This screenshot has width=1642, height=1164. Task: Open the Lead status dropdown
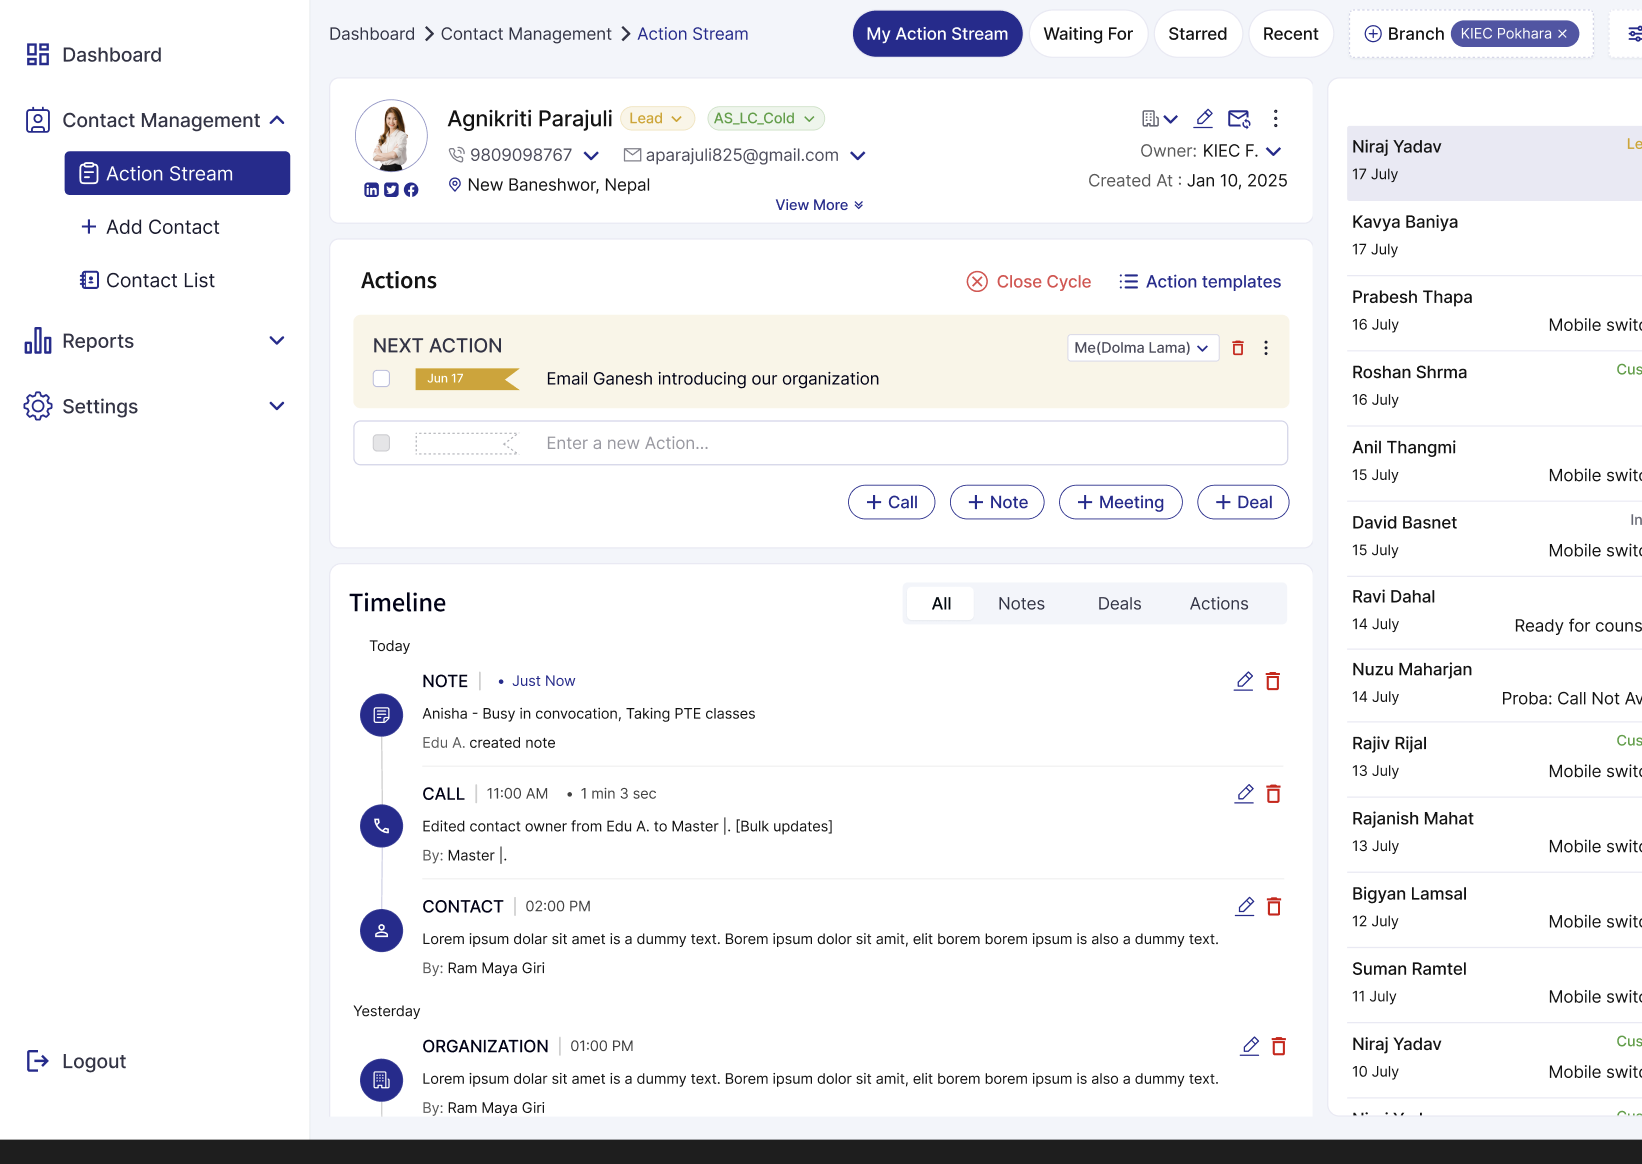(657, 118)
